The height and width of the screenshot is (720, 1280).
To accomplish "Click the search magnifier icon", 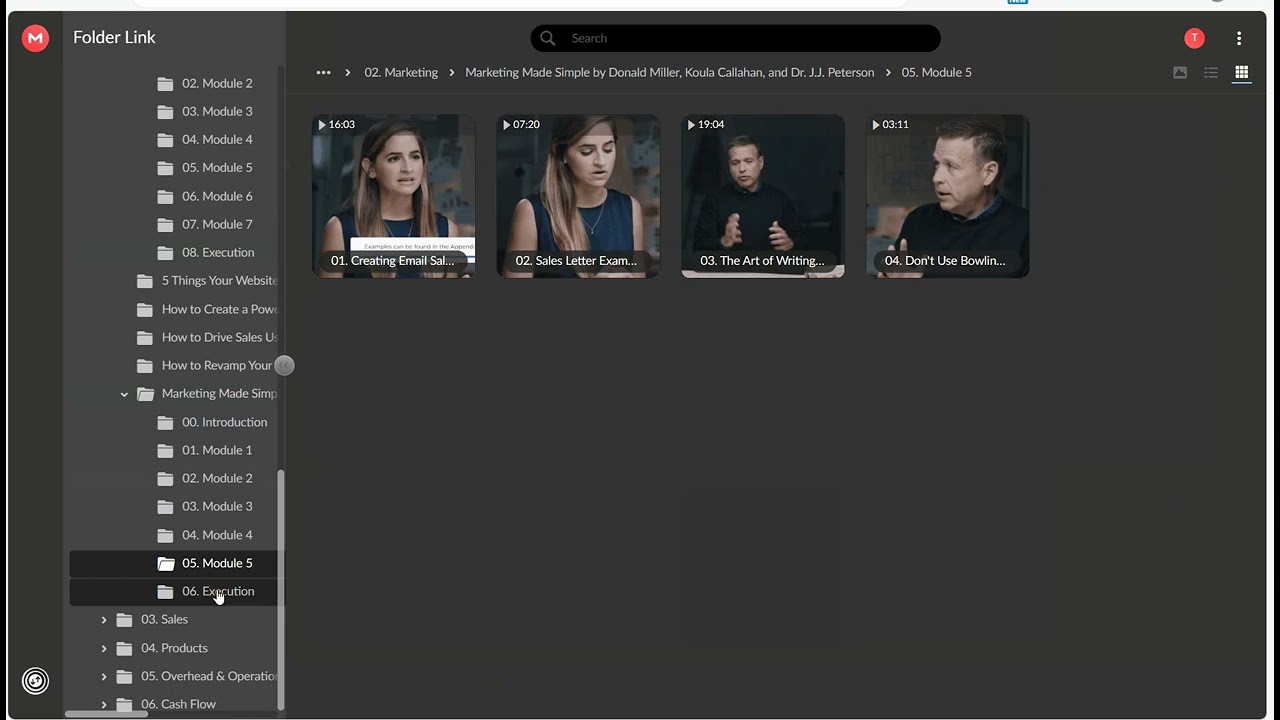I will coord(548,38).
